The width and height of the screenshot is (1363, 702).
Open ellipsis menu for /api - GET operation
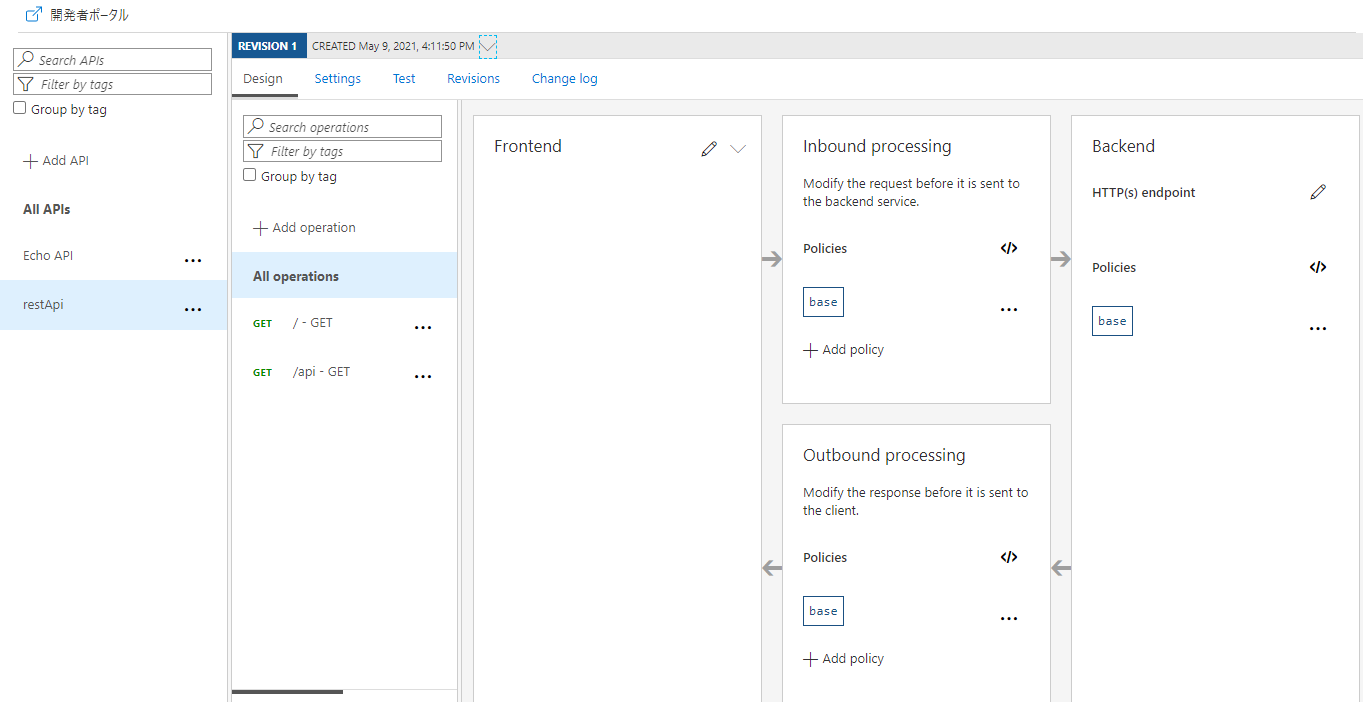point(423,377)
